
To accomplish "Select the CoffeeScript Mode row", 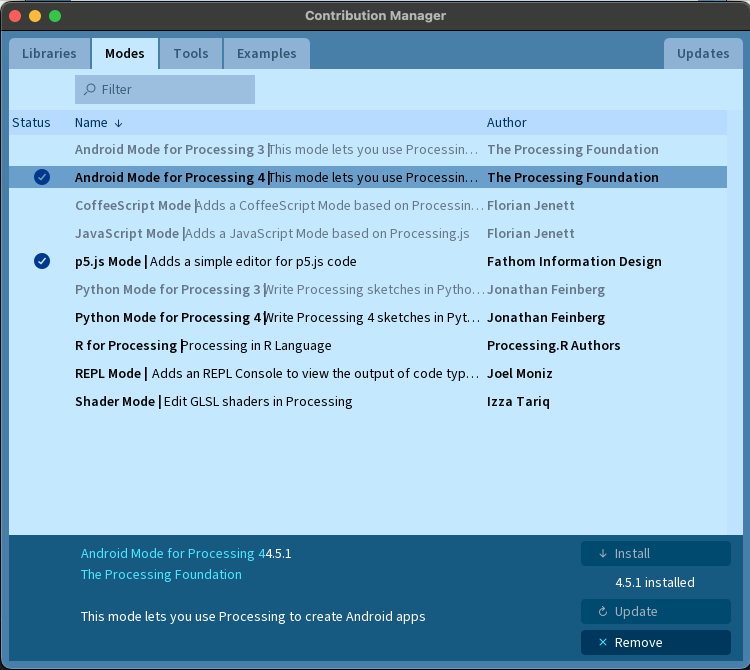I will tap(368, 205).
